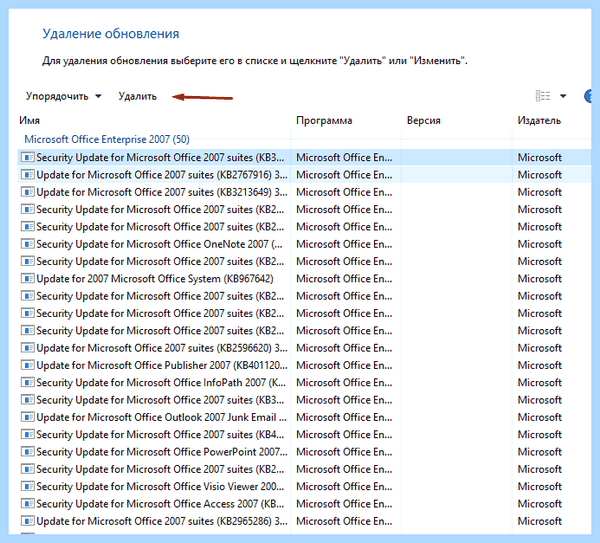This screenshot has height=543, width=600.
Task: Click the icon of Outlook 2007 Junk Email update
Action: click(x=28, y=417)
